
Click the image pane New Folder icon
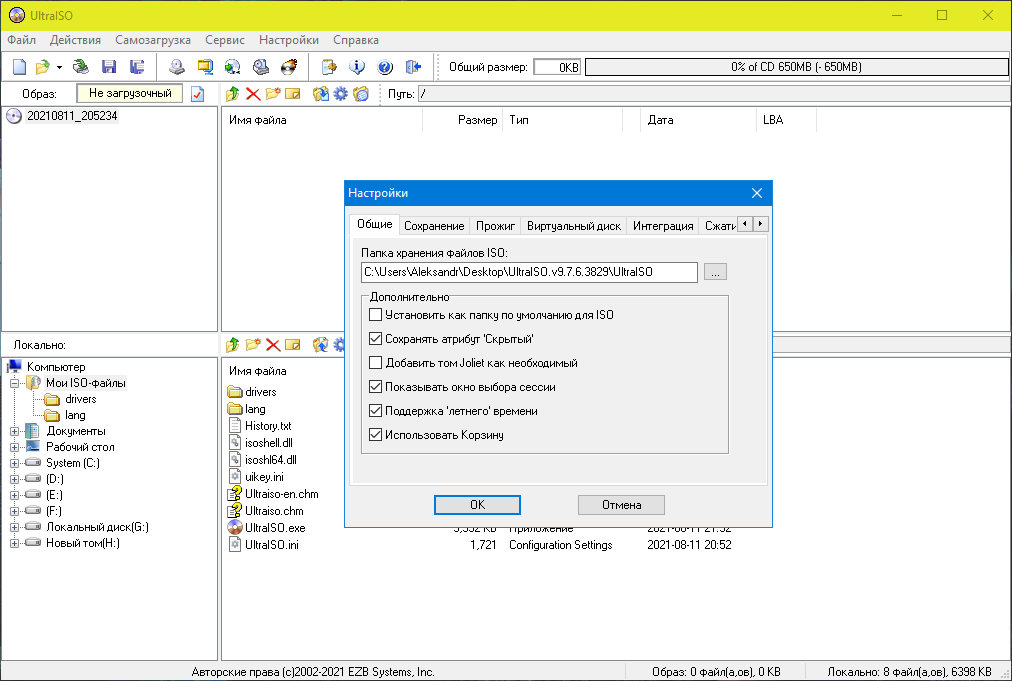pyautogui.click(x=273, y=94)
